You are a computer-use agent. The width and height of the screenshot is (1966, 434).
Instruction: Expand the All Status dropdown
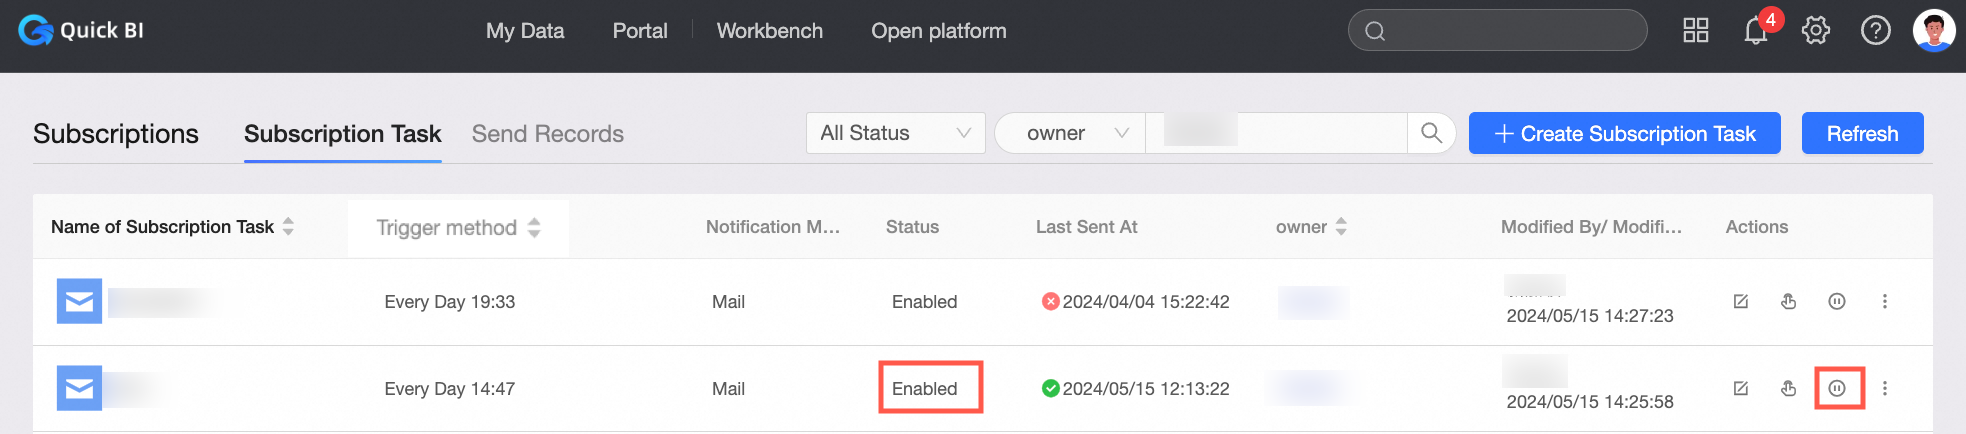pos(896,133)
